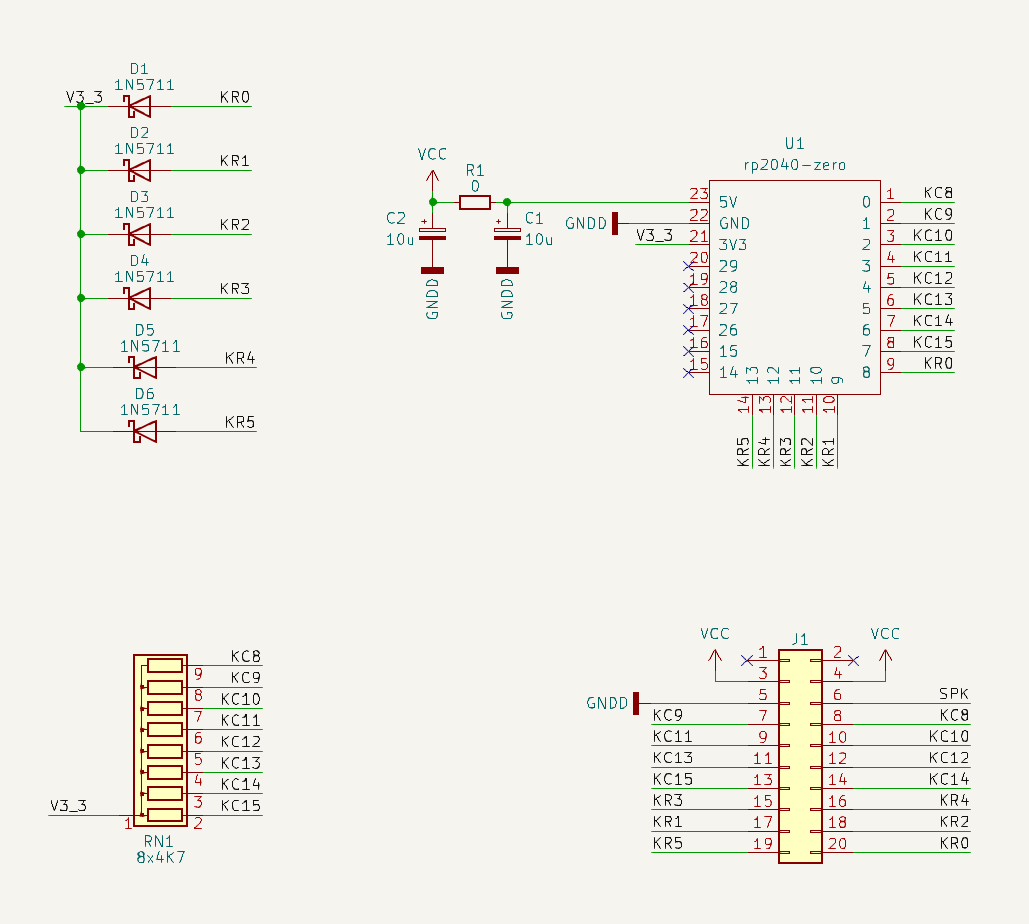Click the KC8 label at U1 pin 1
1029x924 pixels.
(x=938, y=193)
